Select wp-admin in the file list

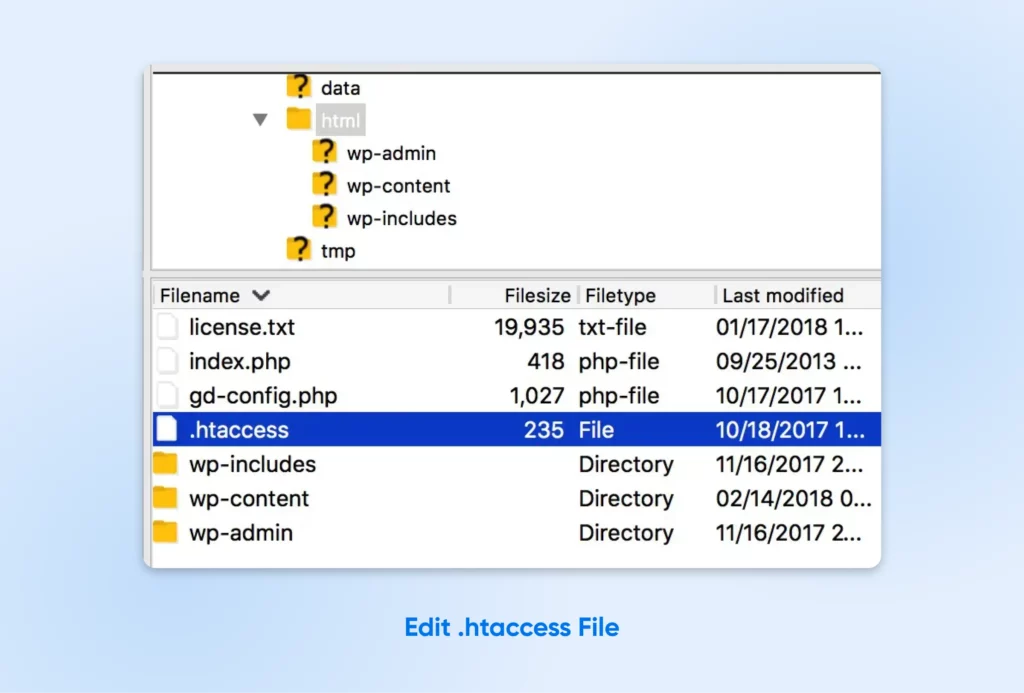241,533
